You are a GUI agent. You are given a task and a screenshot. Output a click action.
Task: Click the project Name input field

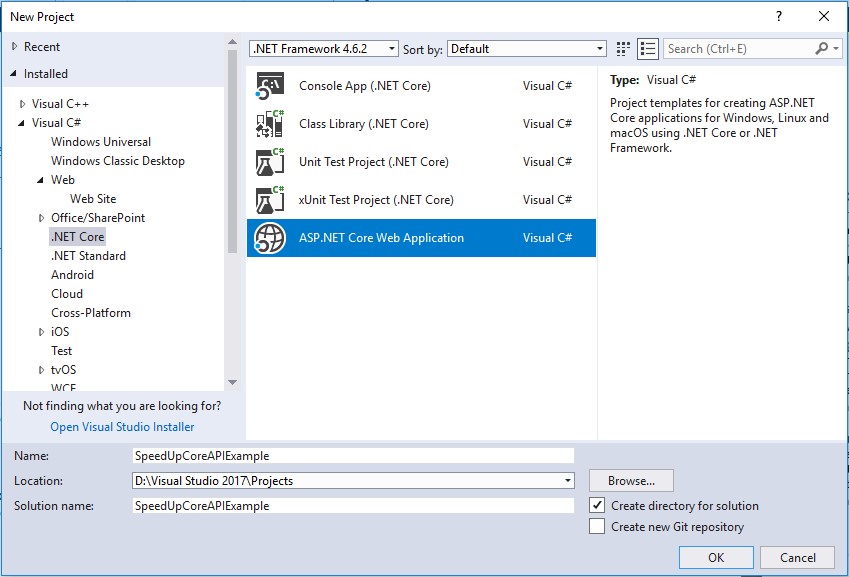(x=353, y=456)
